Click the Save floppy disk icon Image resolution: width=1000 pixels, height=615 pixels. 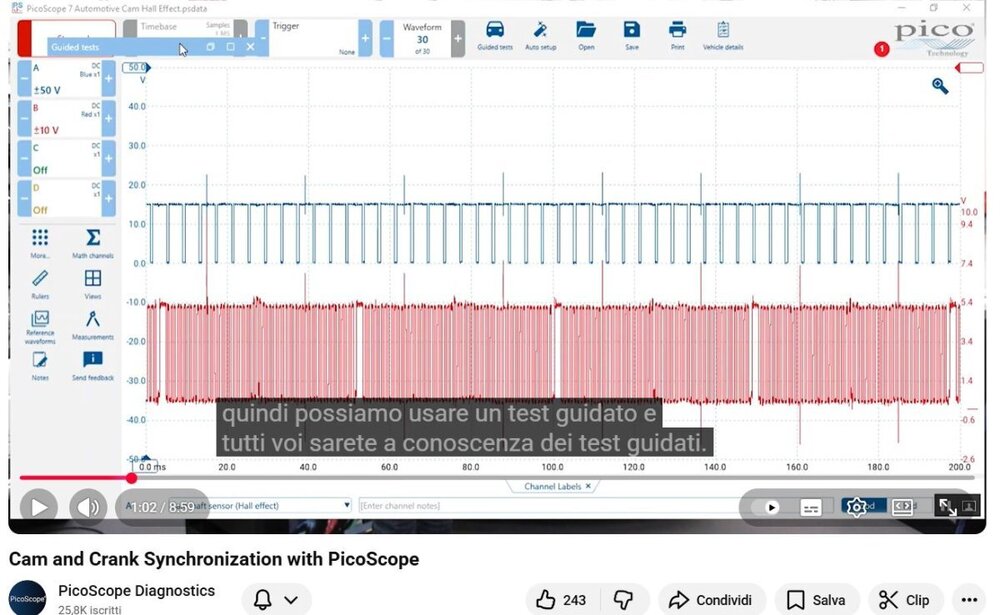click(x=631, y=31)
